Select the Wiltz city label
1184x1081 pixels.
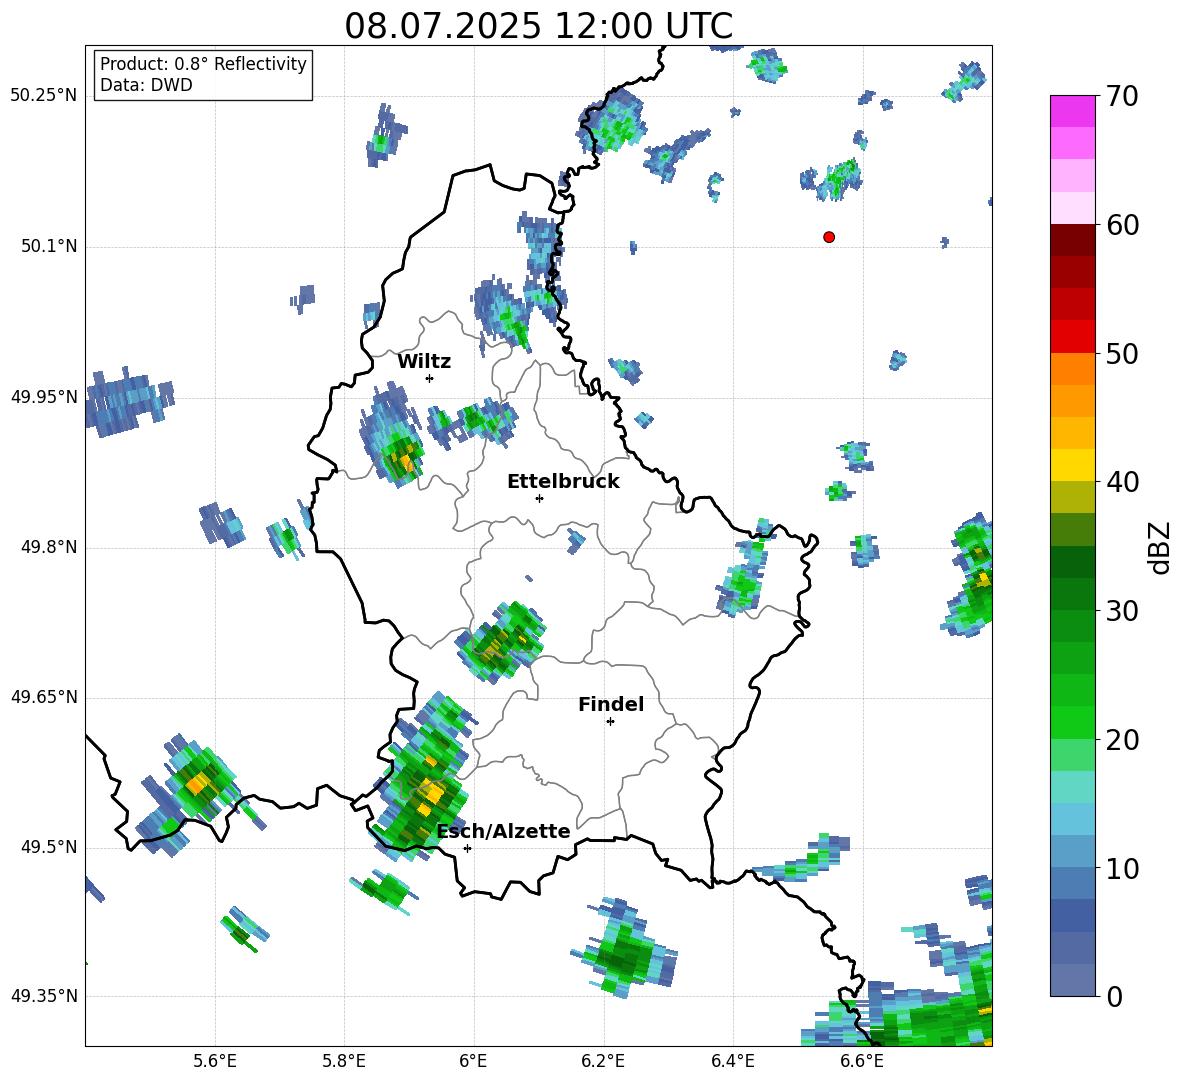[x=424, y=362]
